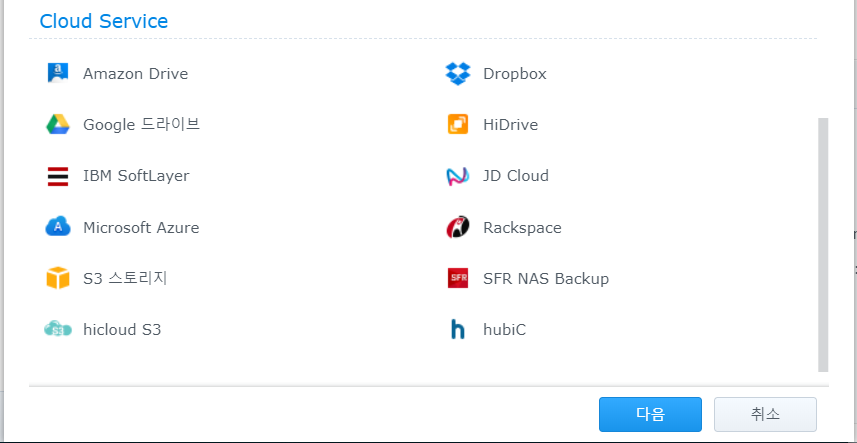Select the orange HiDrive icon
This screenshot has height=443, width=857.
[457, 125]
